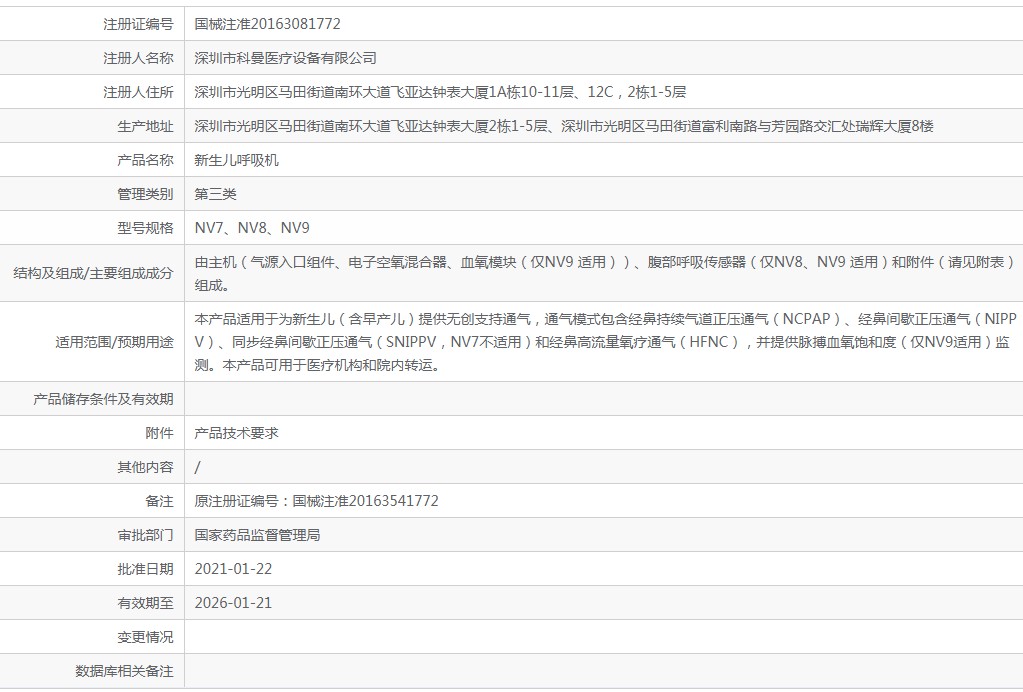Click the 产品名称 label
Screen dimensions: 1023x692
pos(145,160)
